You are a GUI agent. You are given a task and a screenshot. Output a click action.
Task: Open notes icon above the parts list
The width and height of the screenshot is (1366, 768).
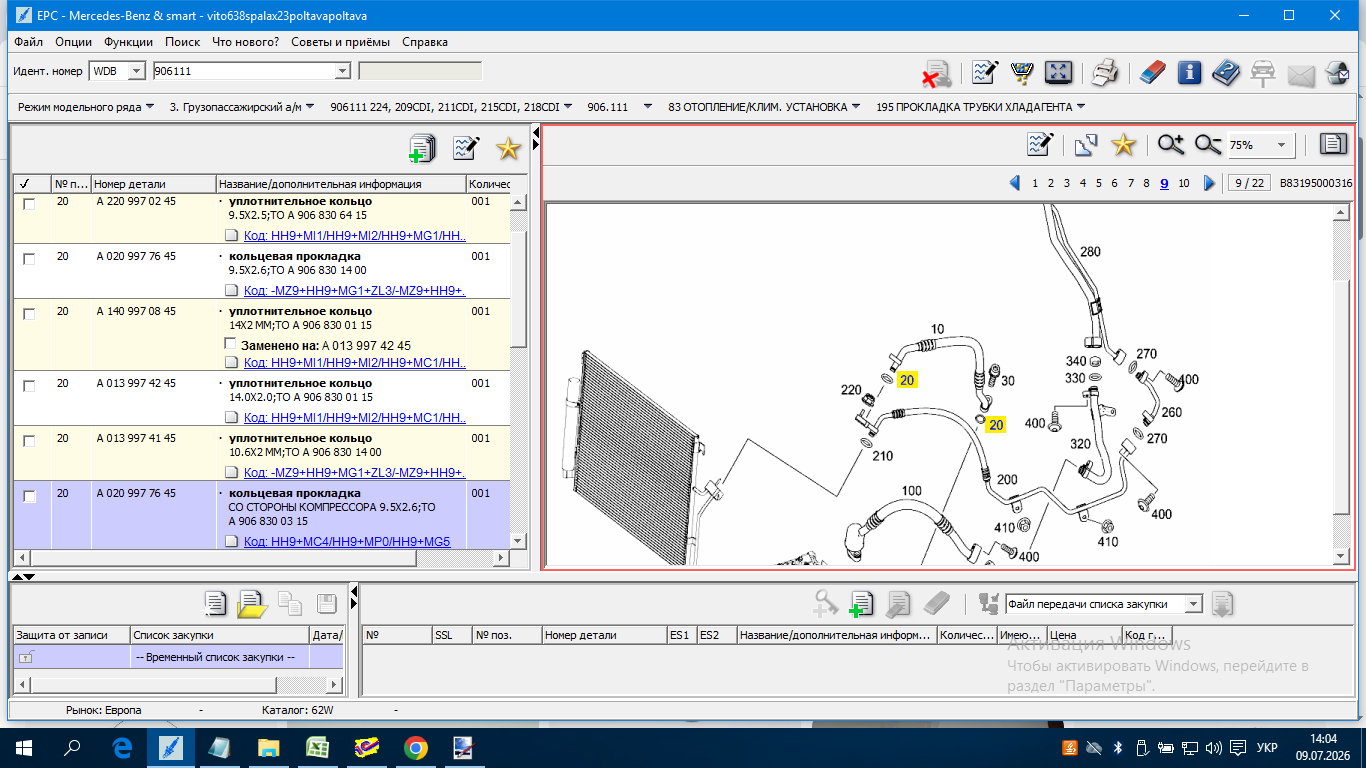[466, 148]
